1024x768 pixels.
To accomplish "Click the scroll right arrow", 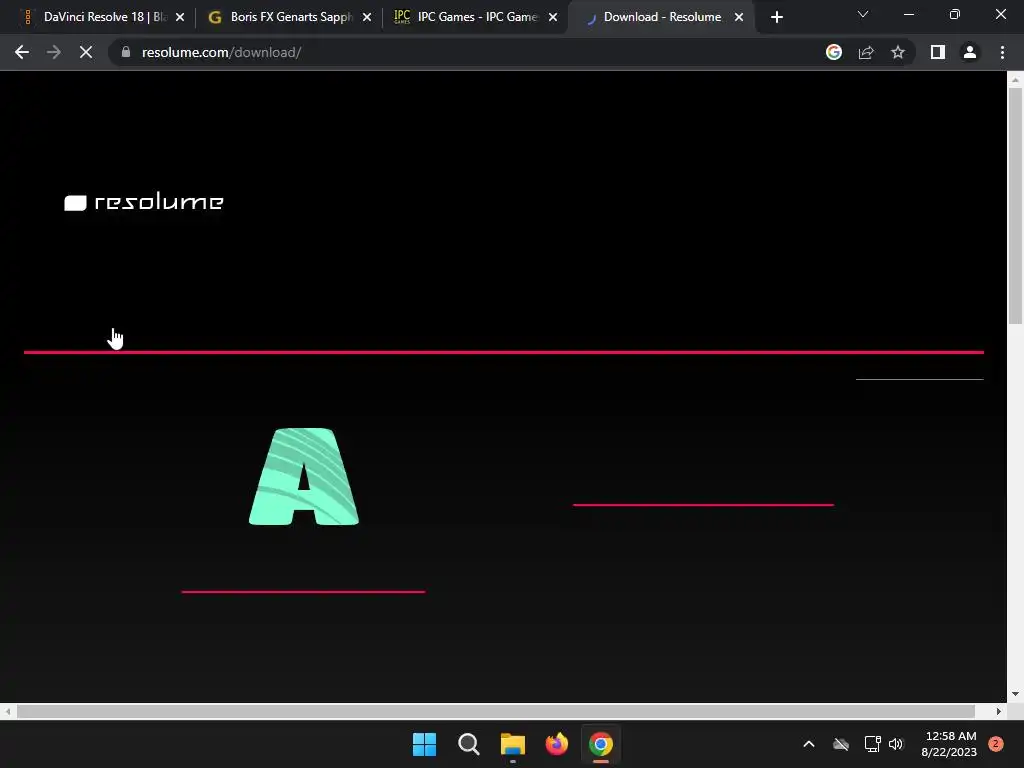I will pos(999,711).
